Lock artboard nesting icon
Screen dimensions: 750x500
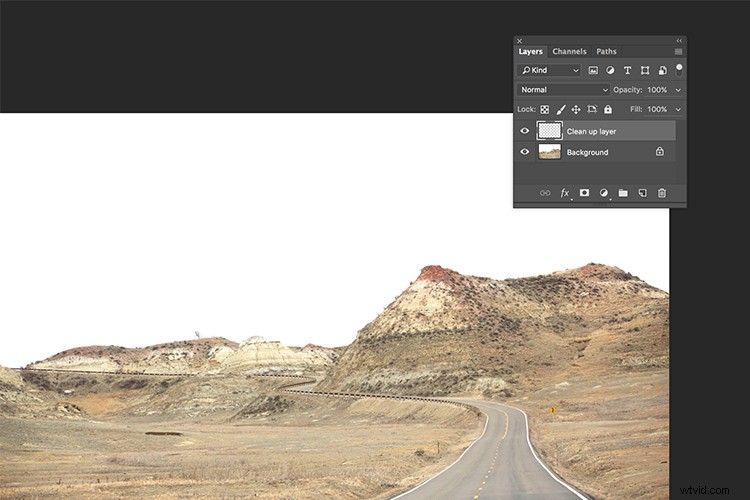click(x=592, y=109)
